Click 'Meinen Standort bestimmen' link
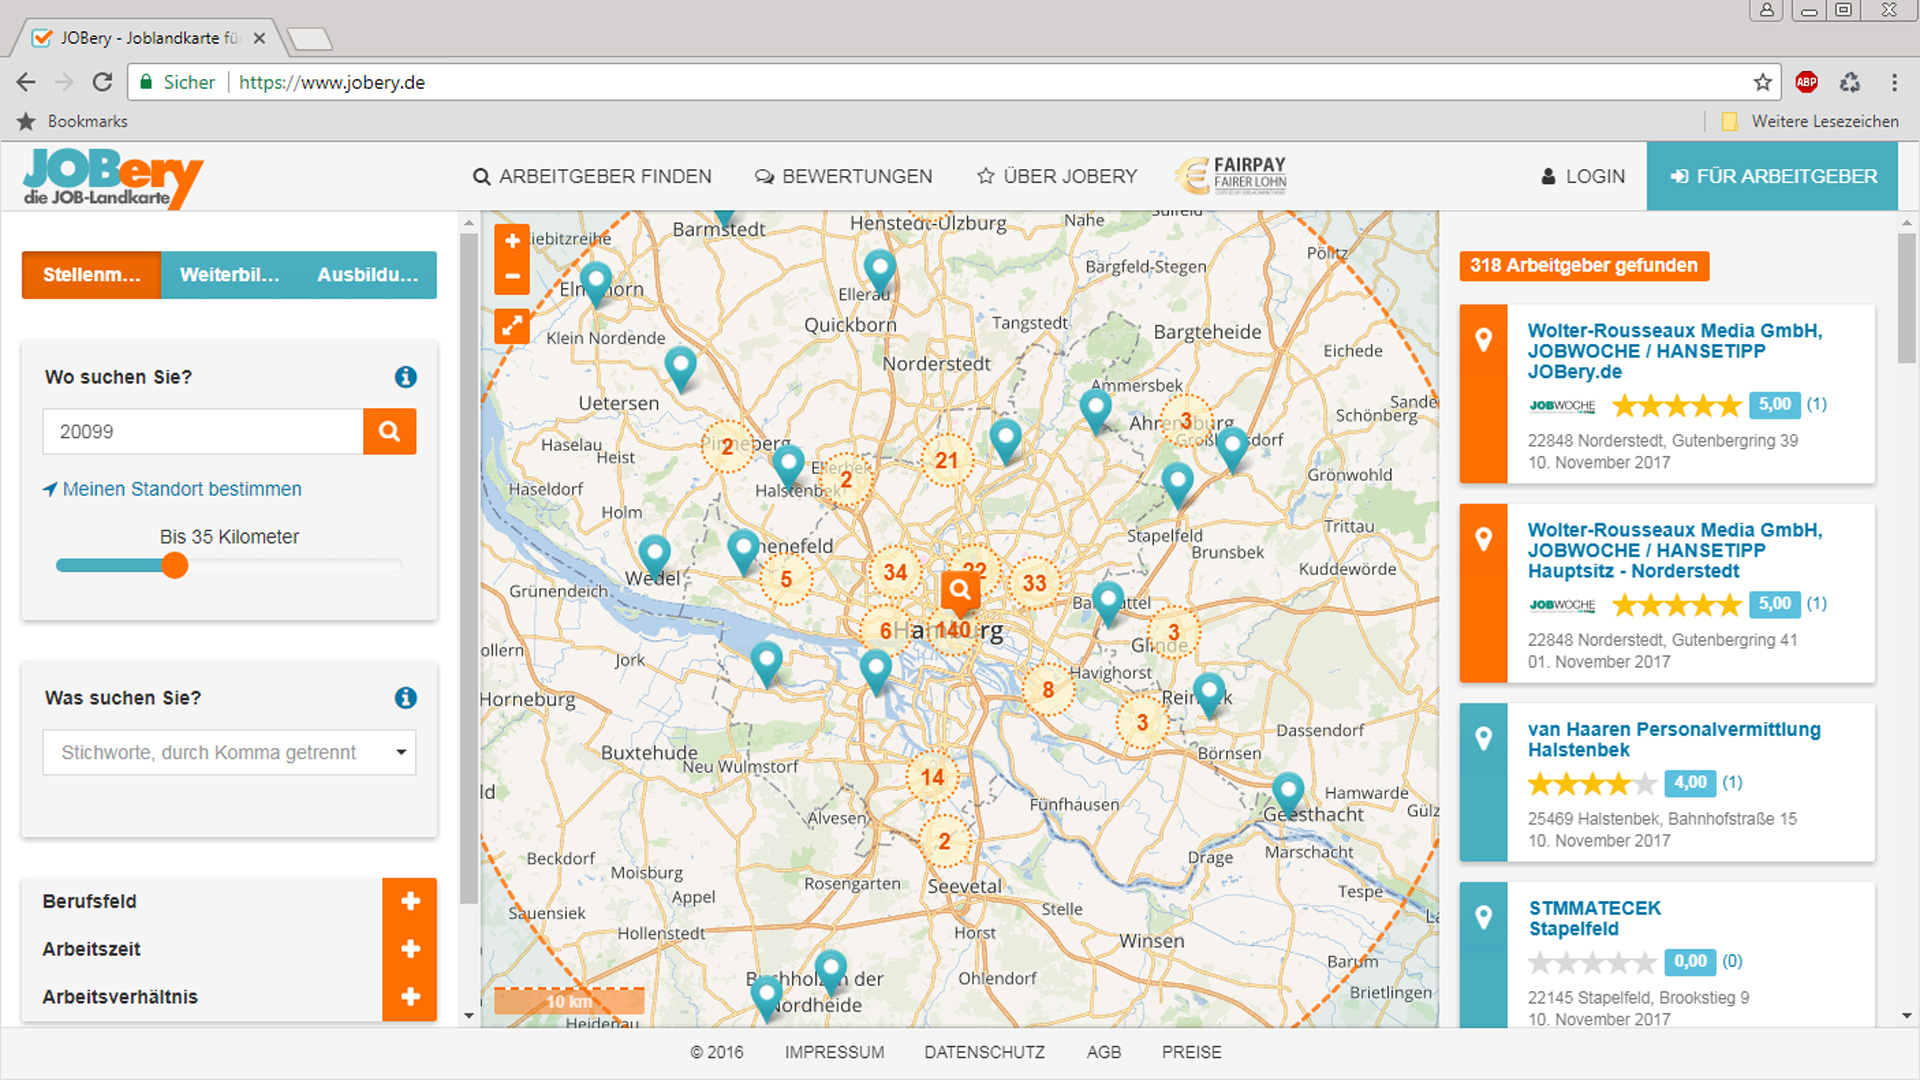Screen dimensions: 1920x1080 (172, 489)
